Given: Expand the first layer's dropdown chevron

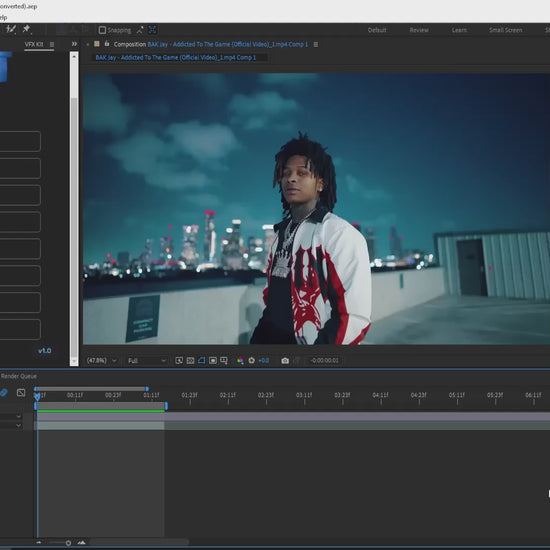Looking at the screenshot, I should click(19, 416).
